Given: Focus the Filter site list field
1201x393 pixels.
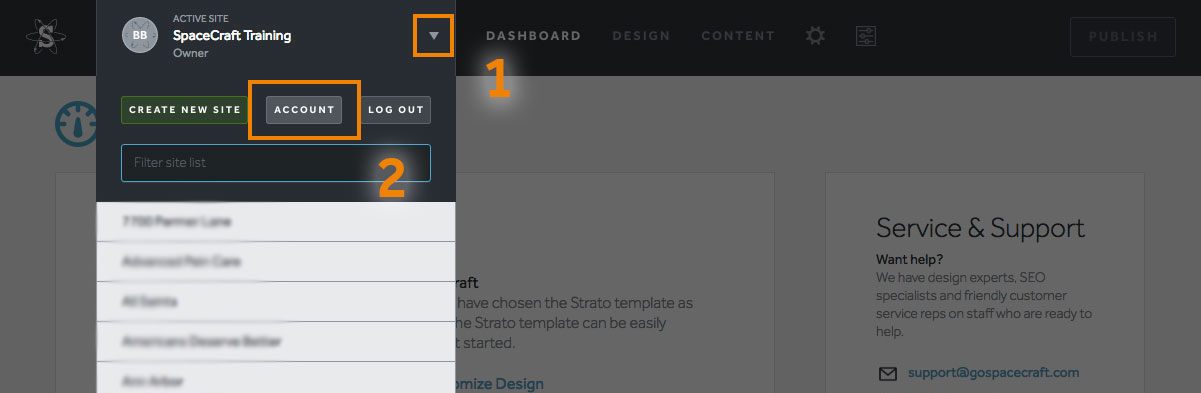Looking at the screenshot, I should (276, 163).
